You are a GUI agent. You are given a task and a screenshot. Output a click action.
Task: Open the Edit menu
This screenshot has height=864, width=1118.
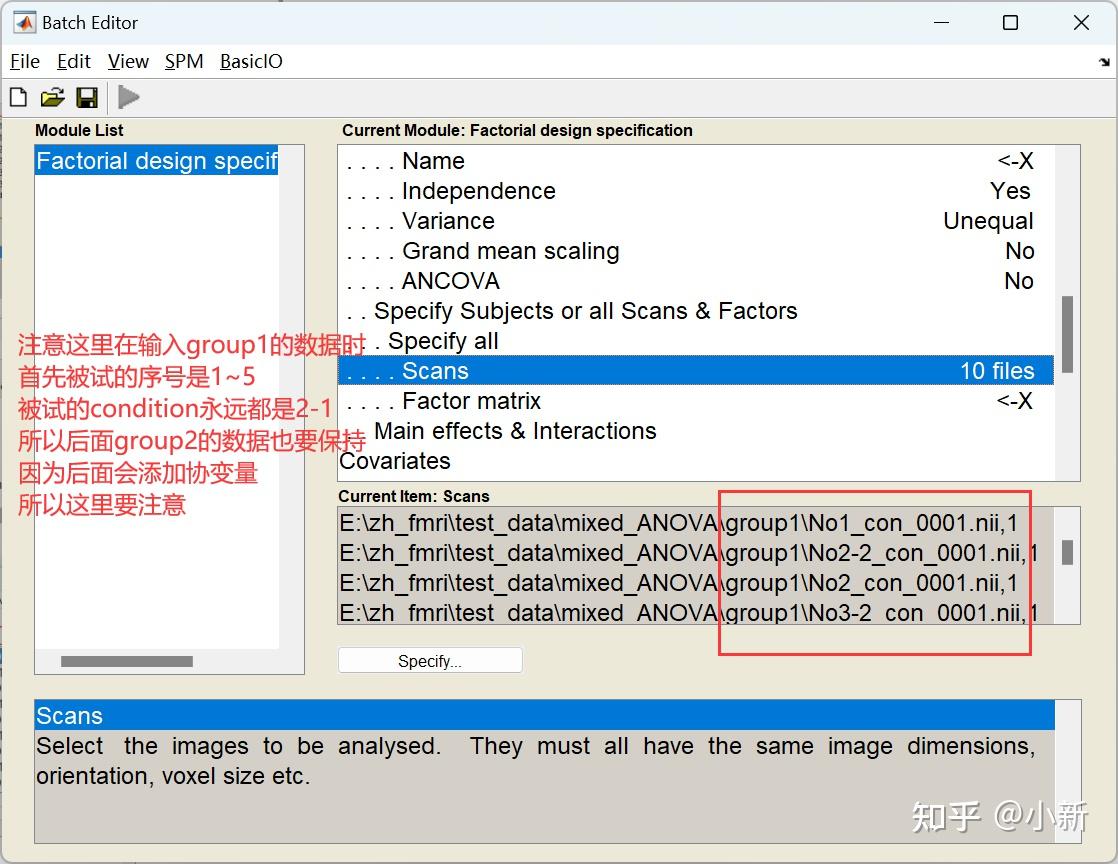click(73, 61)
